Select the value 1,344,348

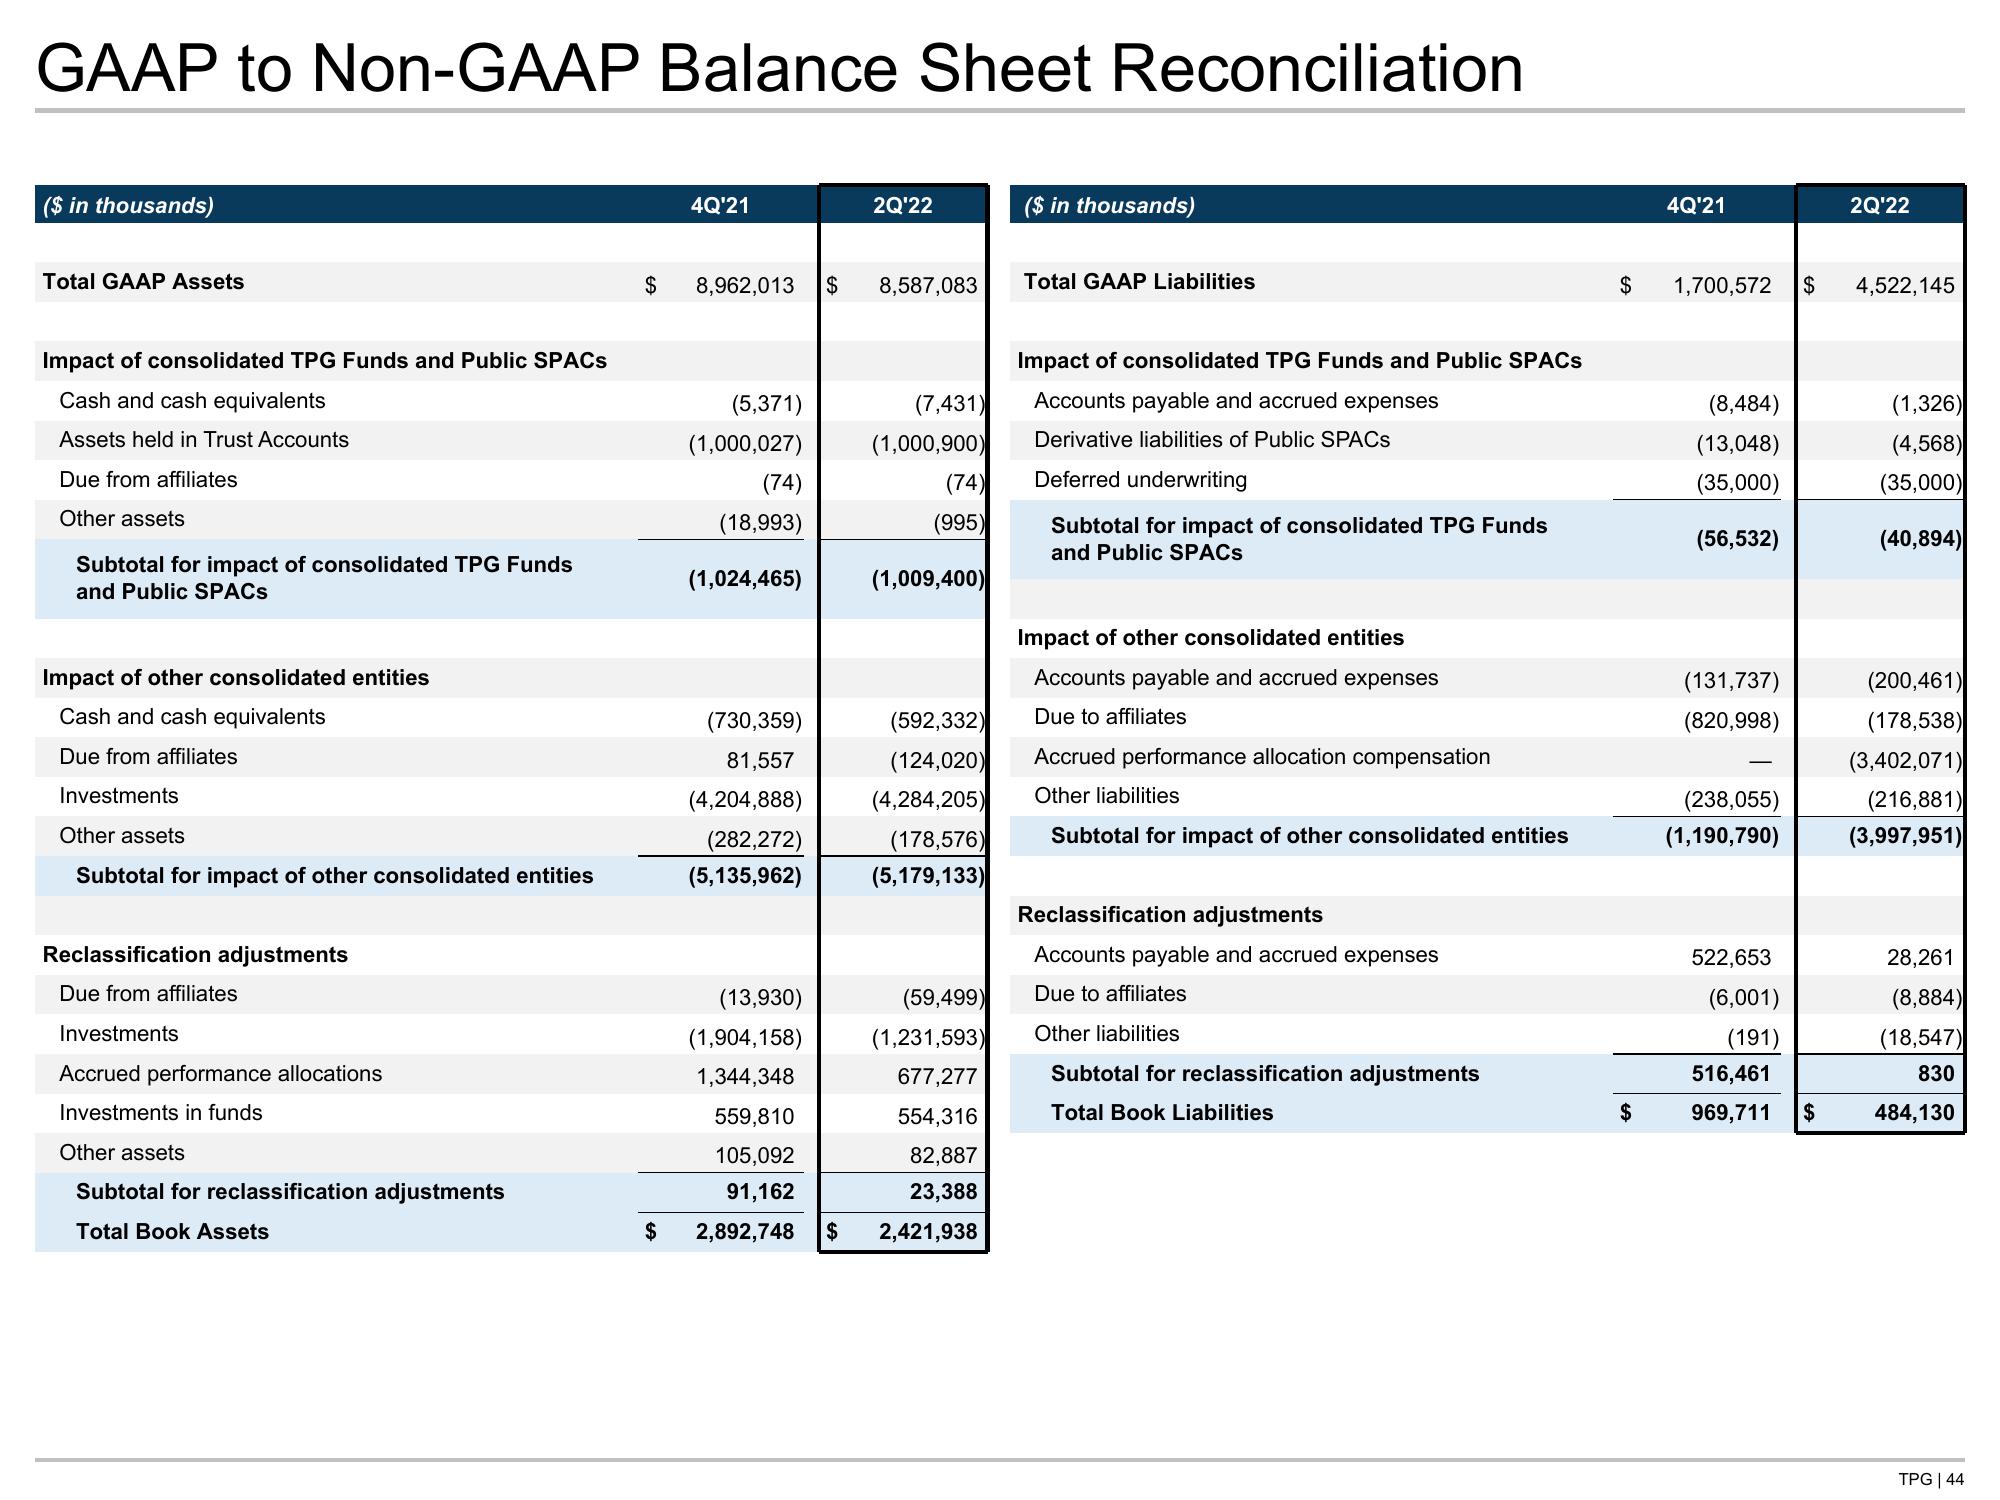coord(745,1077)
